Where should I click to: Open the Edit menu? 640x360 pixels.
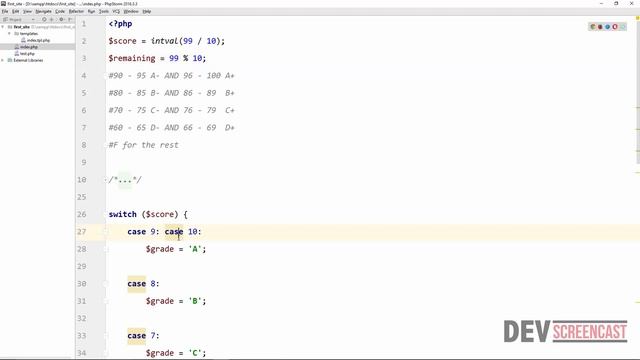pos(16,11)
